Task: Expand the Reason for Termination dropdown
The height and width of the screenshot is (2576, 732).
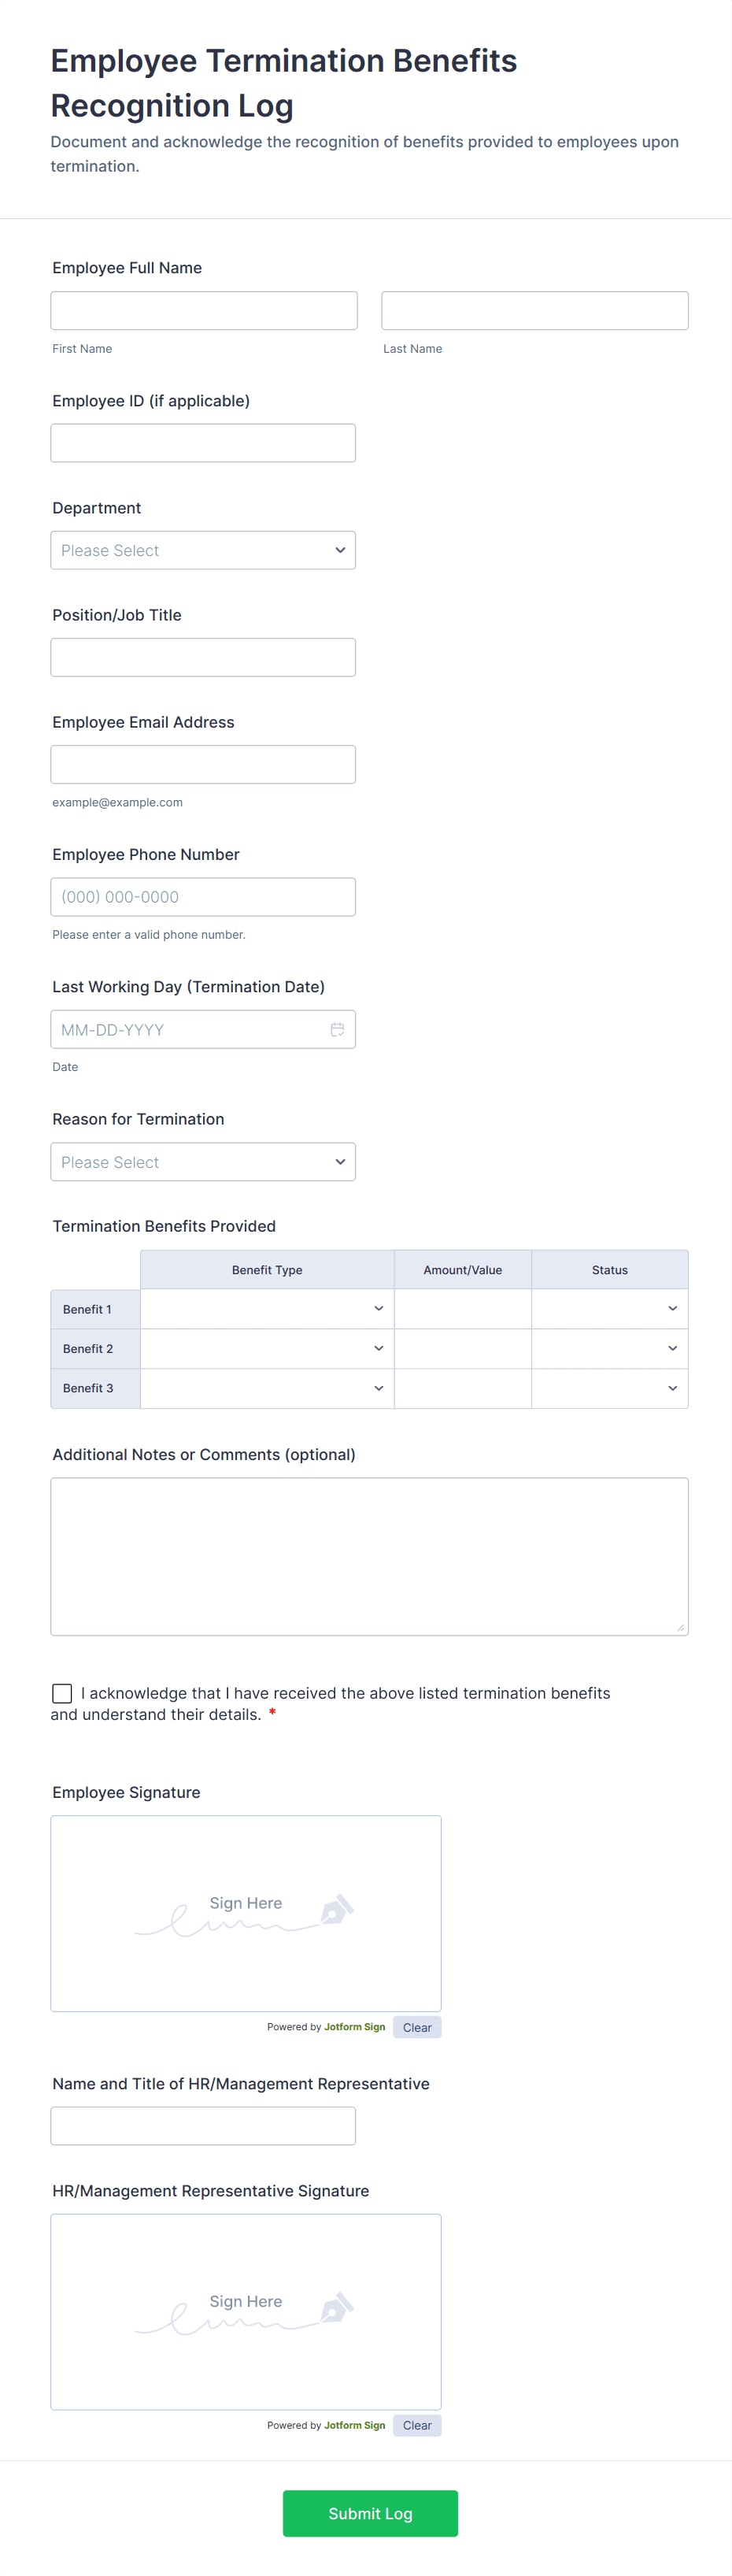Action: pyautogui.click(x=203, y=1162)
